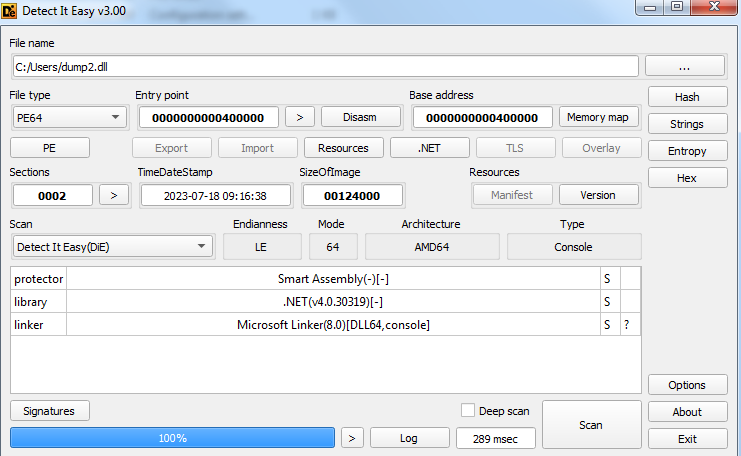Screen dimensions: 741x456
Task: Click the S cell in library row
Action: 610,301
